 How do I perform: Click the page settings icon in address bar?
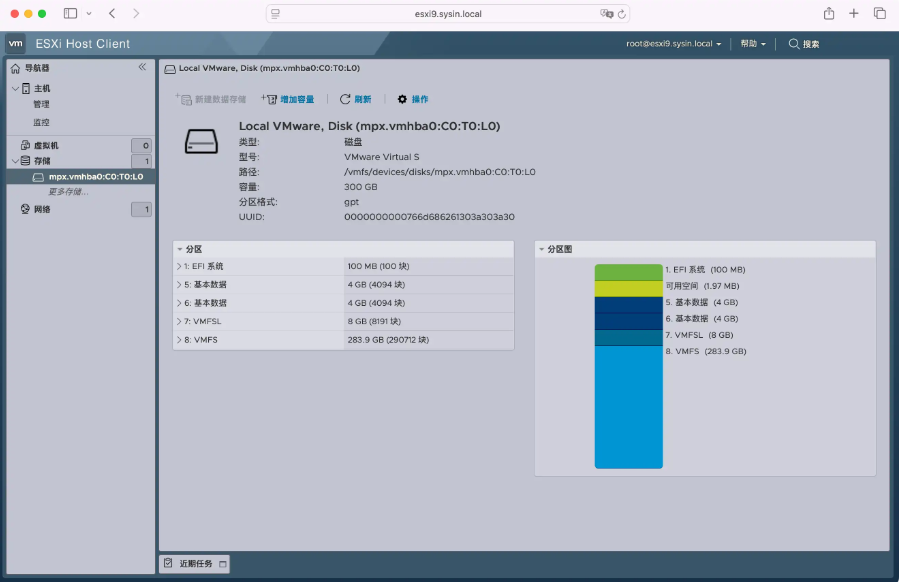pyautogui.click(x=275, y=14)
